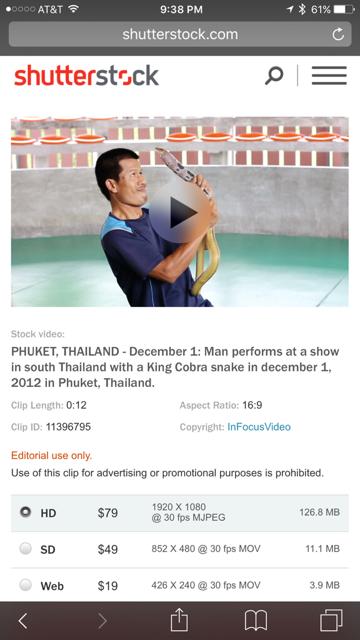
Task: Click the Shutterstock logo
Action: 86,76
